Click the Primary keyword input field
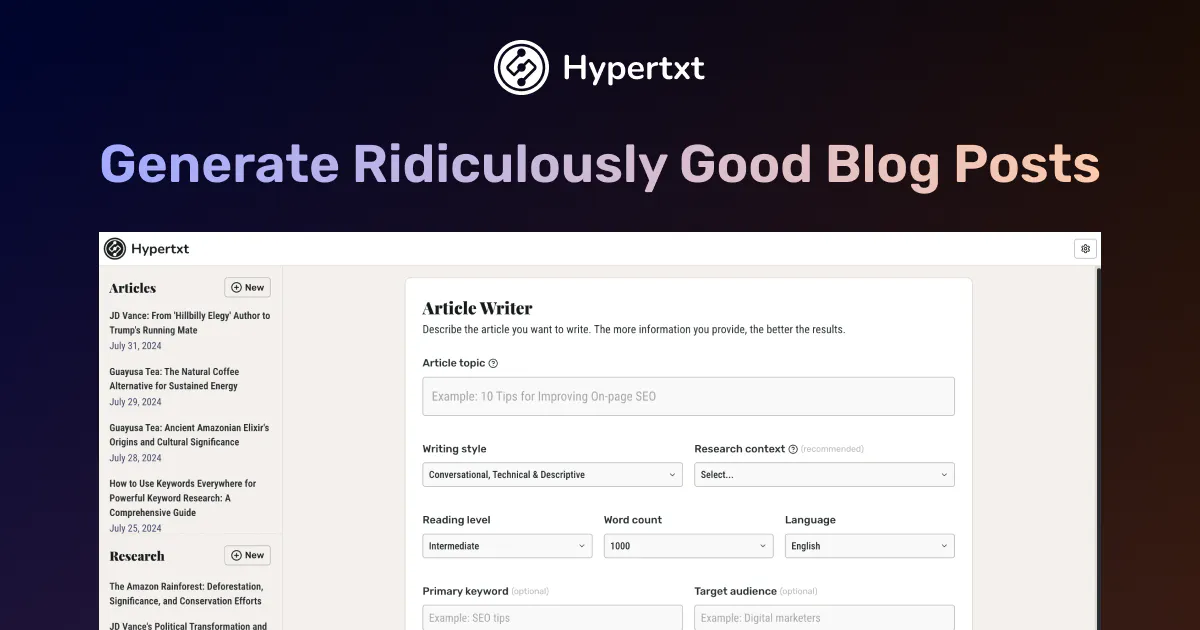Viewport: 1200px width, 630px height. (552, 618)
